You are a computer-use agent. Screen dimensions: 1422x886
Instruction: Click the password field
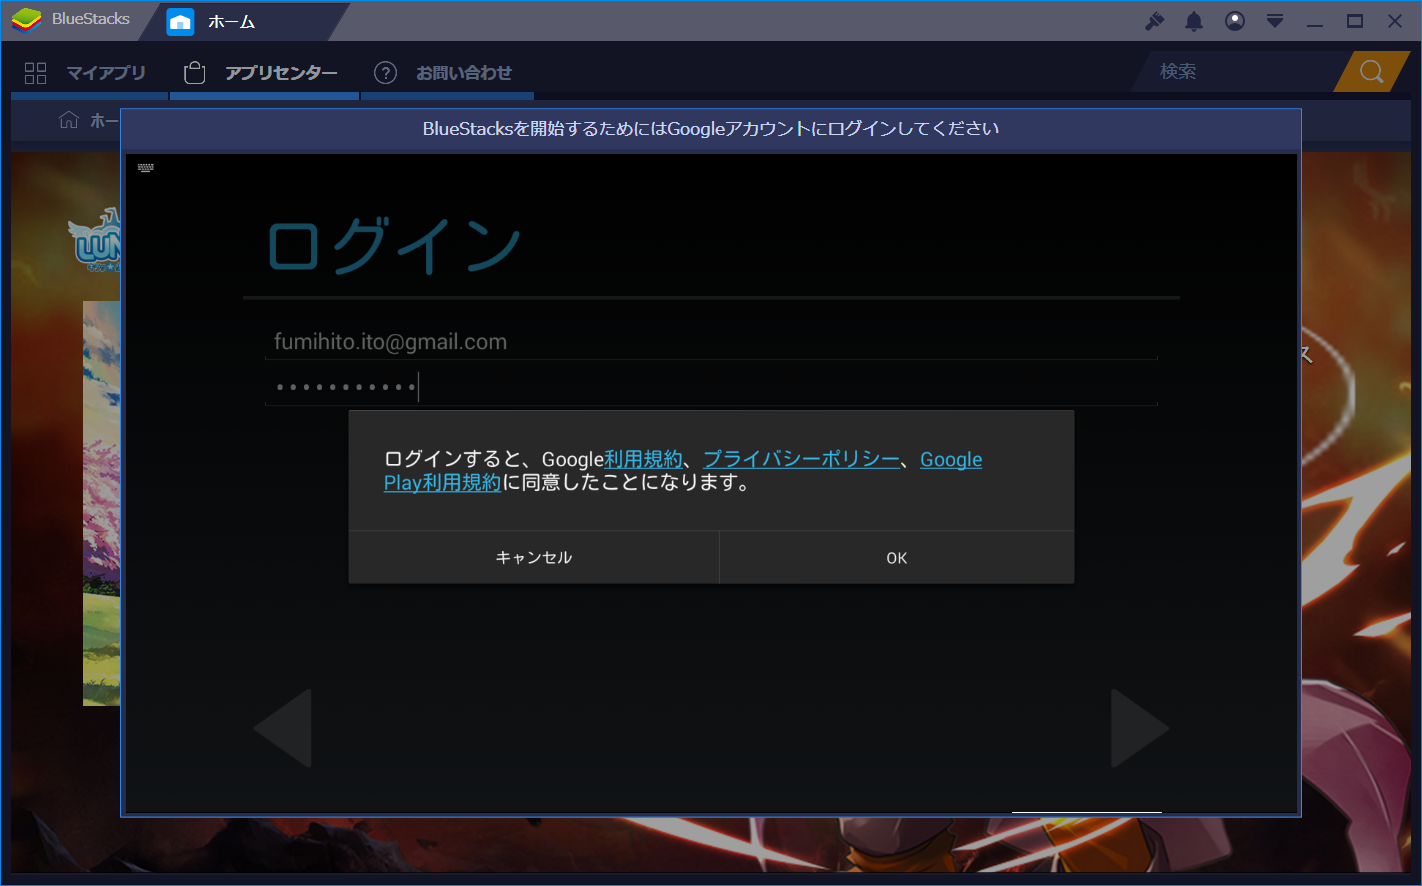click(x=711, y=386)
